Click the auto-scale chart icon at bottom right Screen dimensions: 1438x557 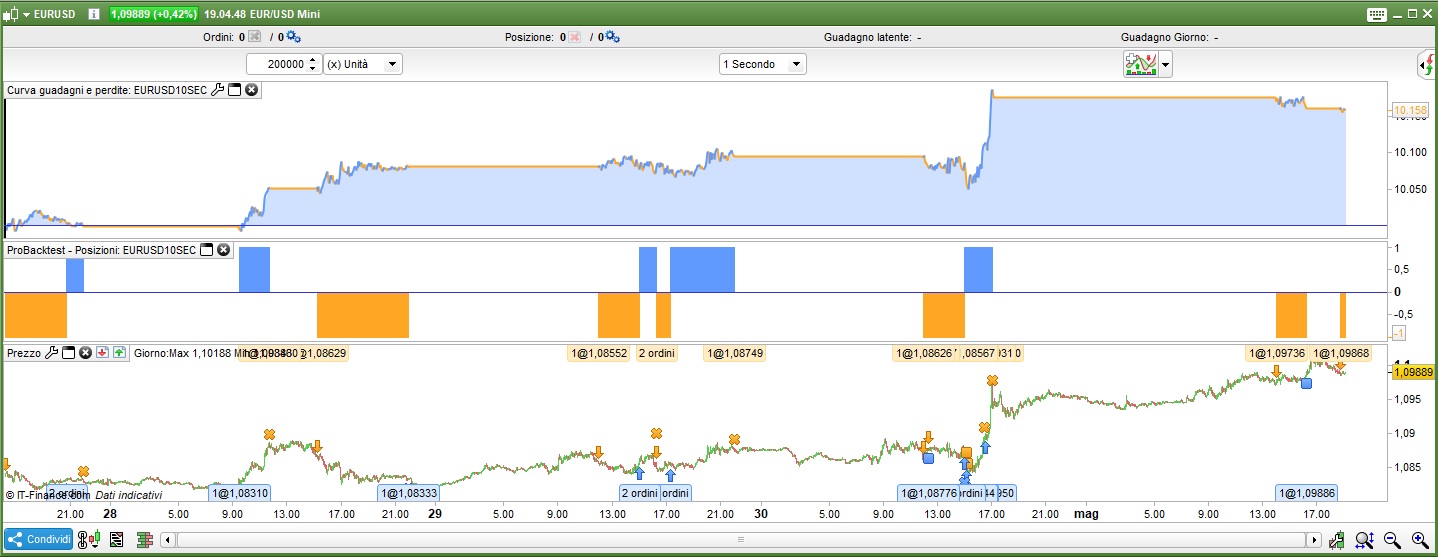[x=1337, y=540]
